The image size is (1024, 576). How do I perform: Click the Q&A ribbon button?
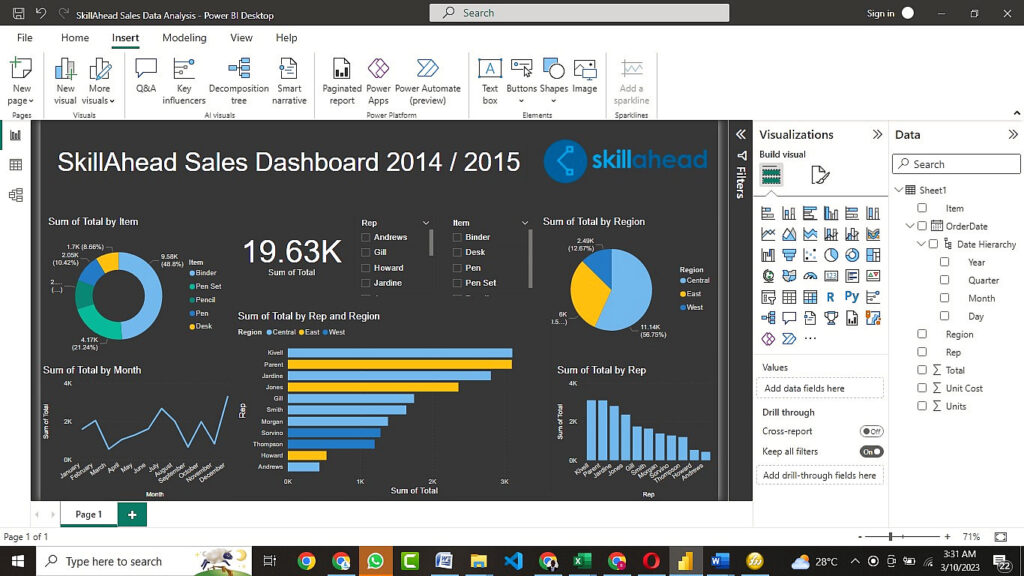click(146, 76)
